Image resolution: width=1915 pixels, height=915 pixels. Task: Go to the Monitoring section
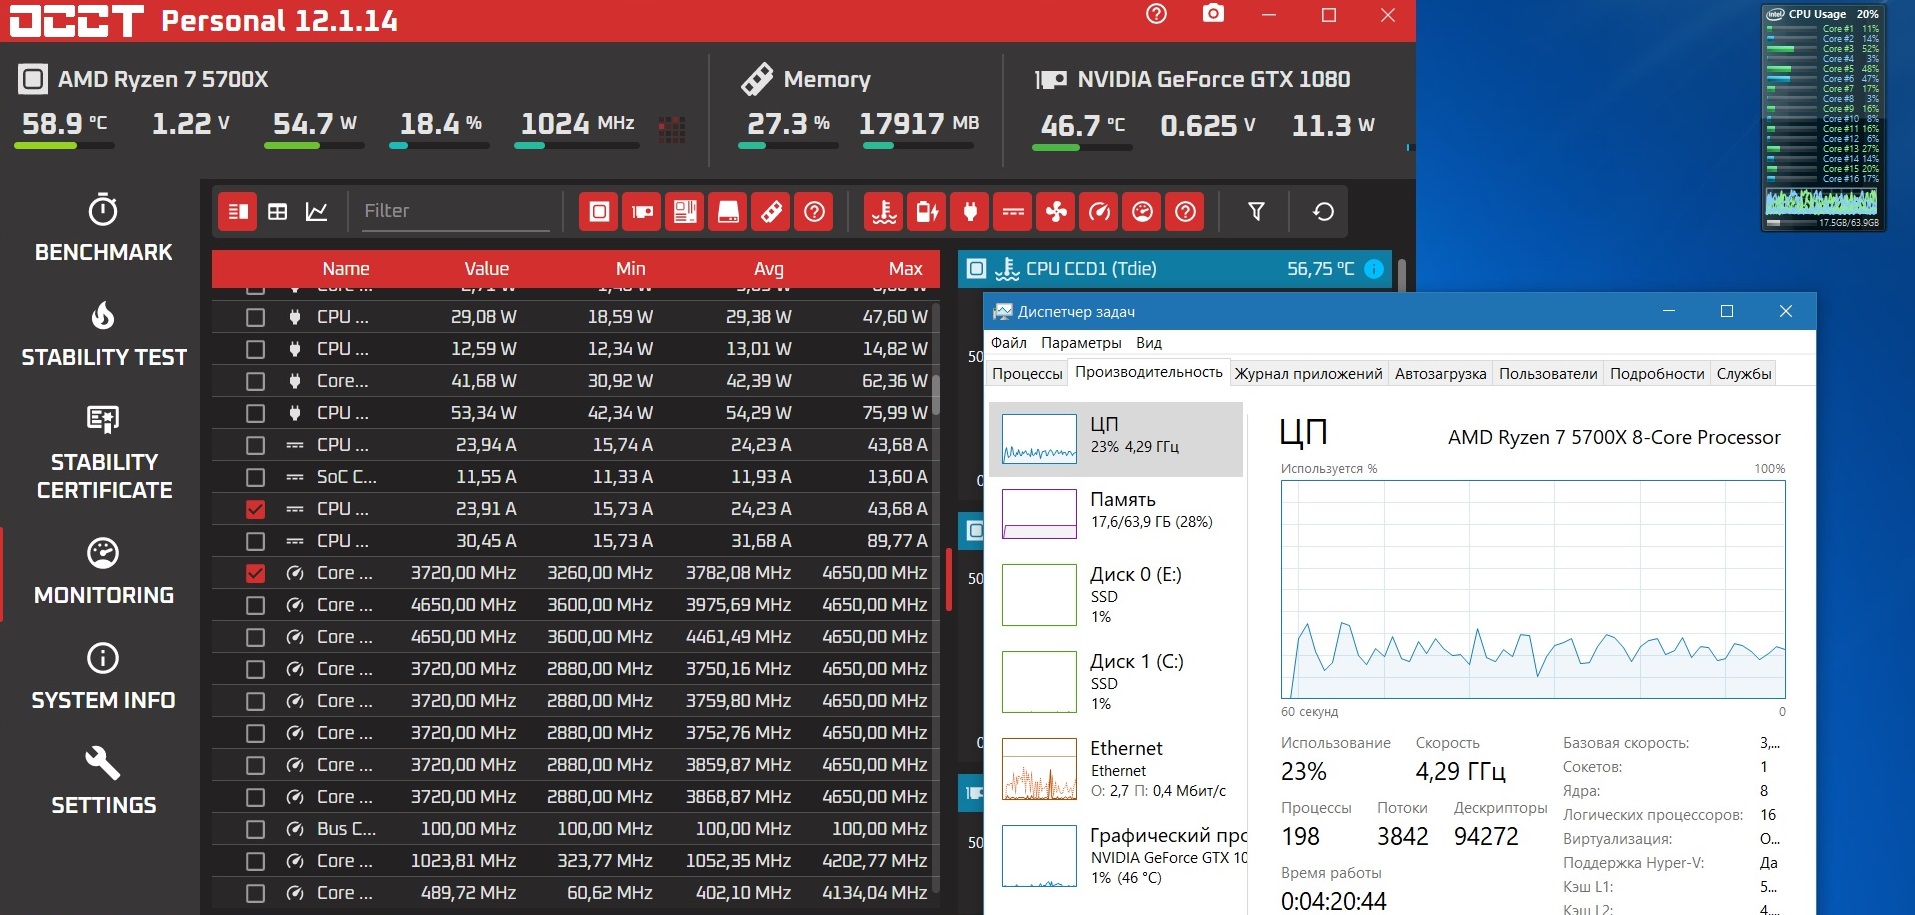tap(103, 572)
